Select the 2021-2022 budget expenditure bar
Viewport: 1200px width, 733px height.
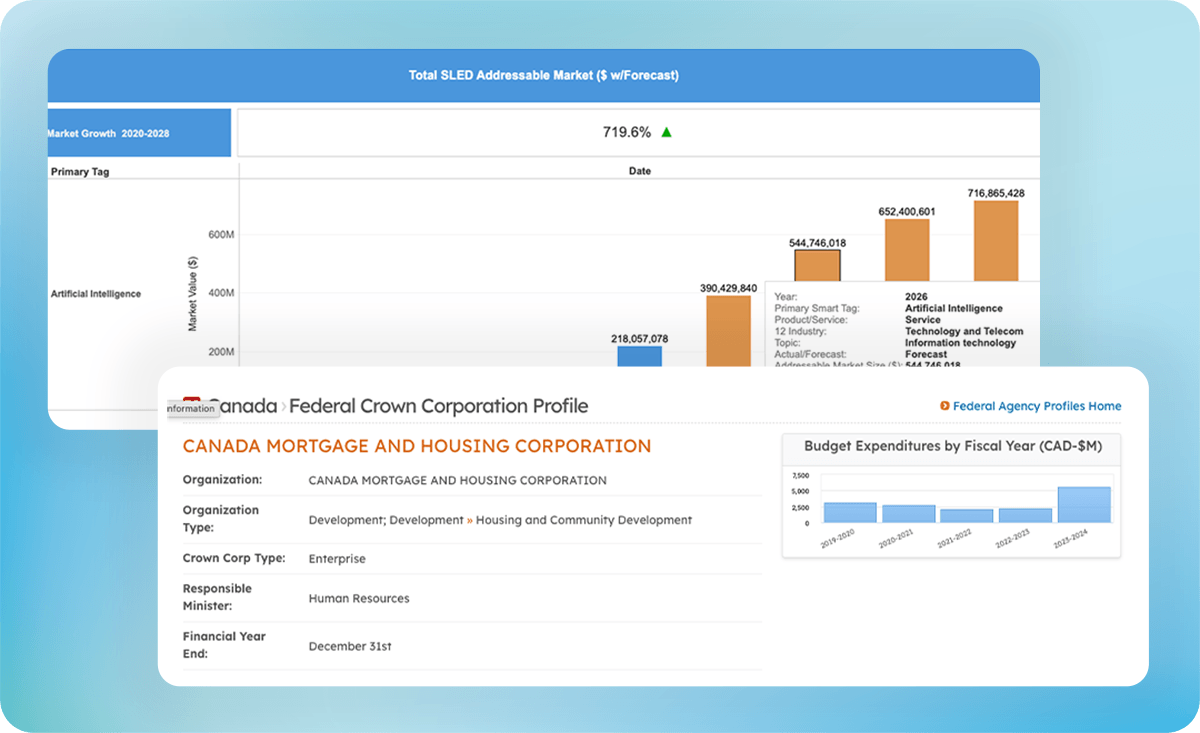967,516
